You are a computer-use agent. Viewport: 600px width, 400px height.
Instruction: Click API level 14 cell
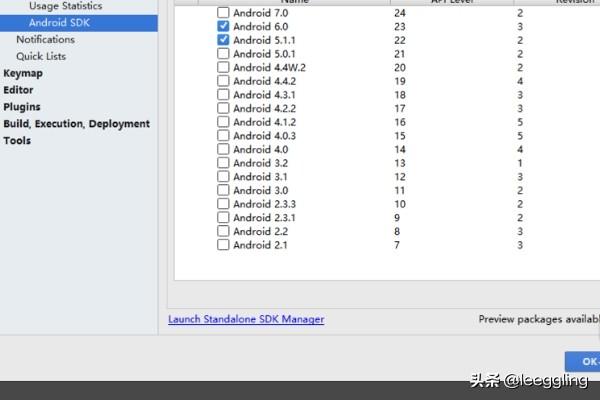tap(400, 150)
